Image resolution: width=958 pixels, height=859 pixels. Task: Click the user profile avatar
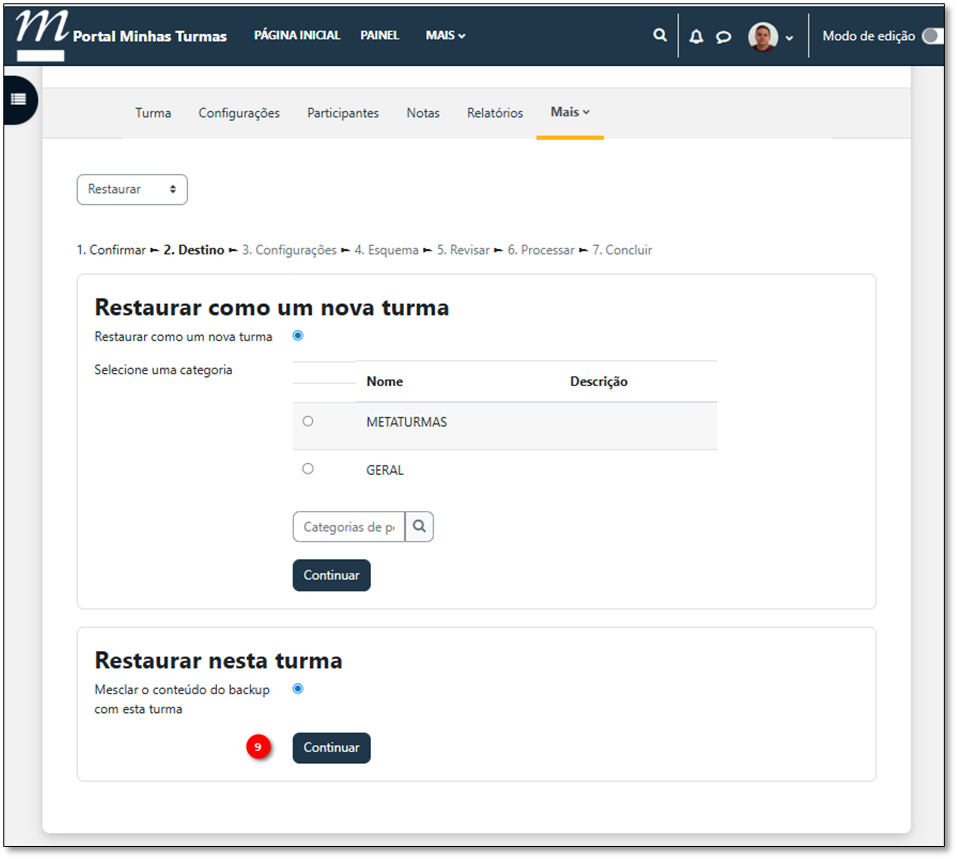click(763, 37)
